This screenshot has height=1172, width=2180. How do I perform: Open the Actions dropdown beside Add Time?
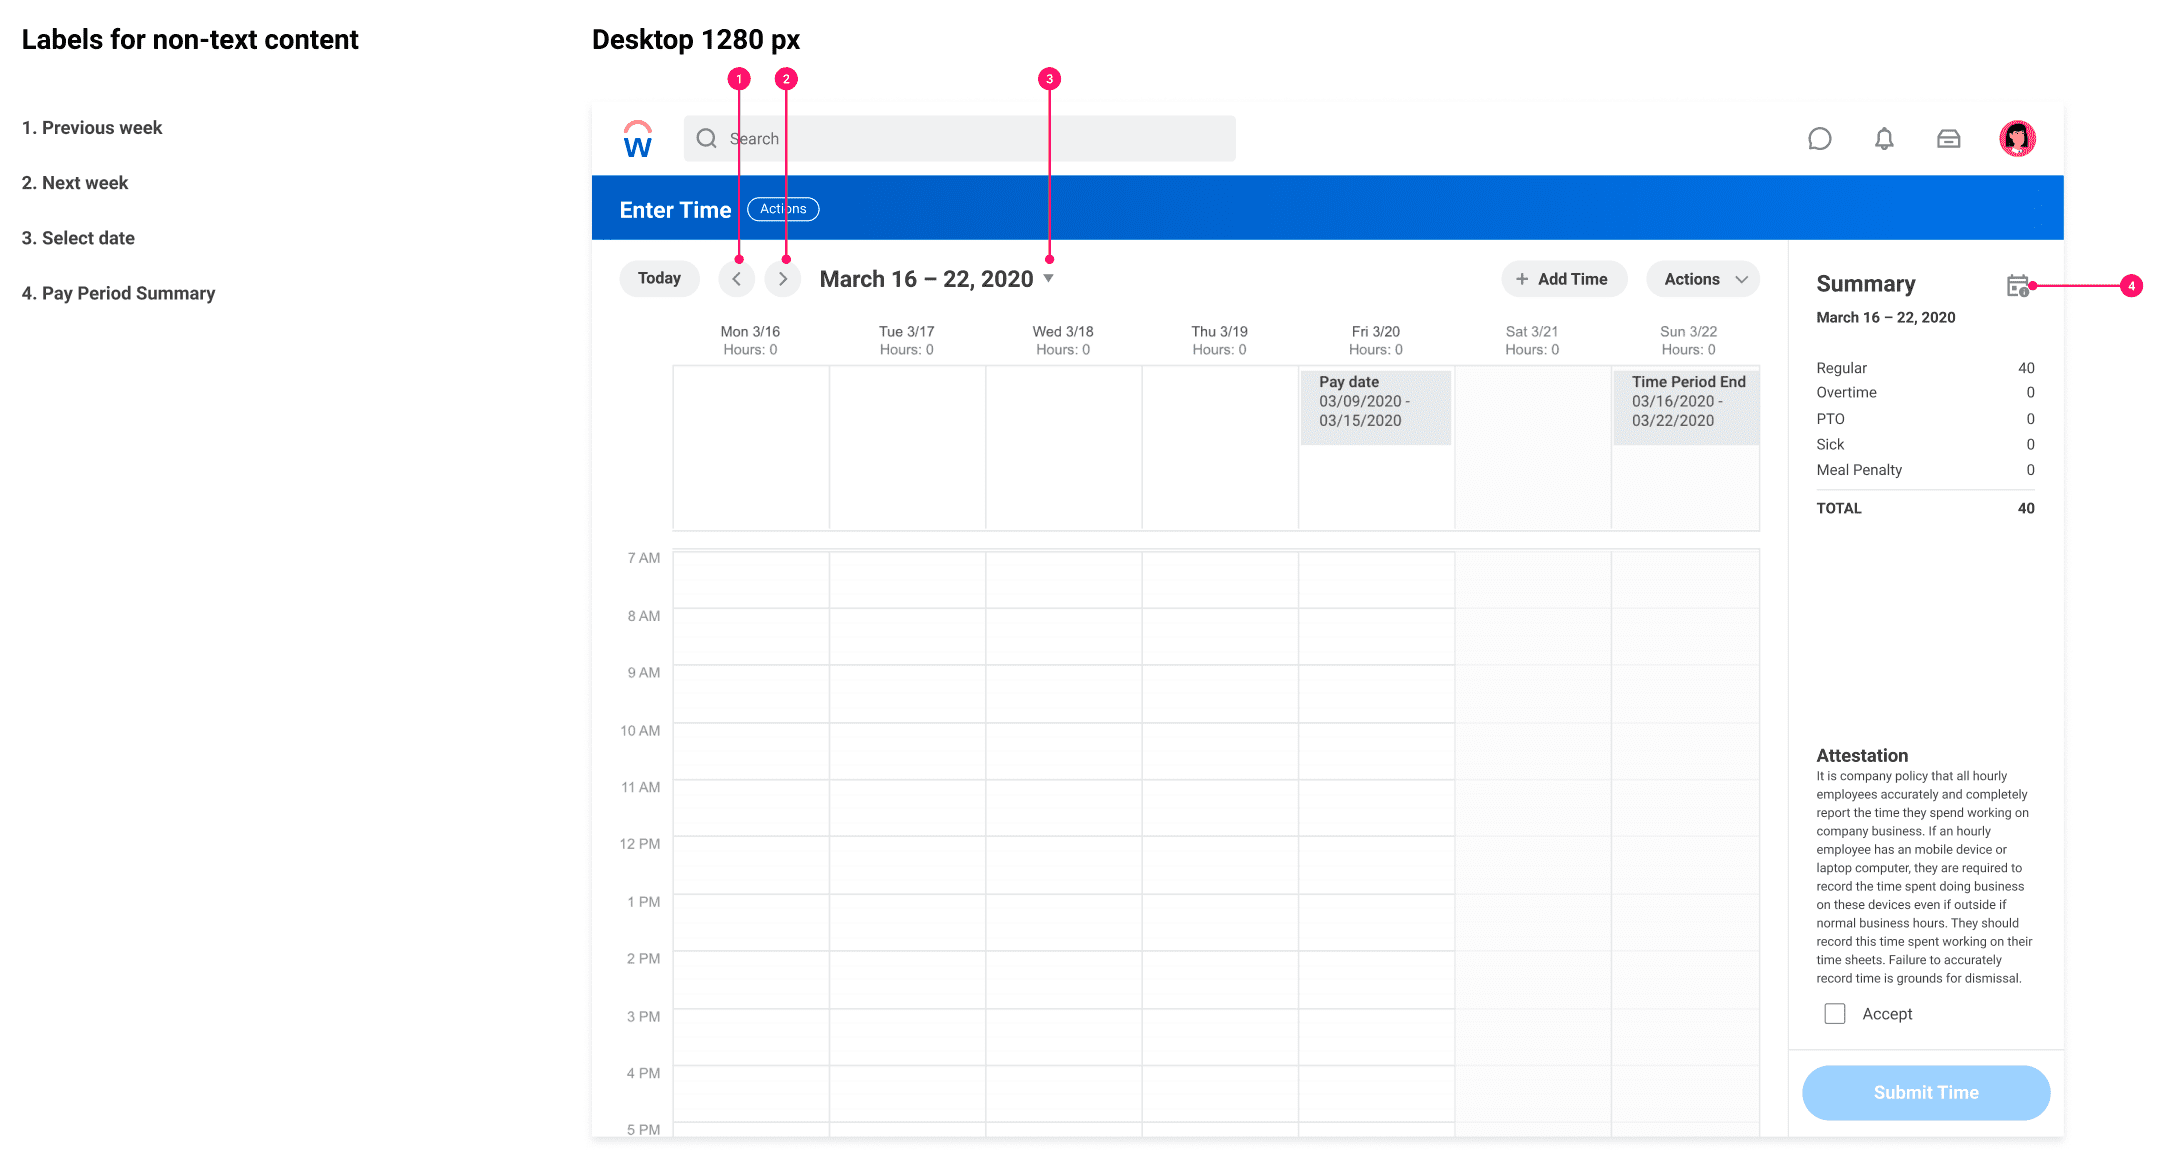[1703, 279]
